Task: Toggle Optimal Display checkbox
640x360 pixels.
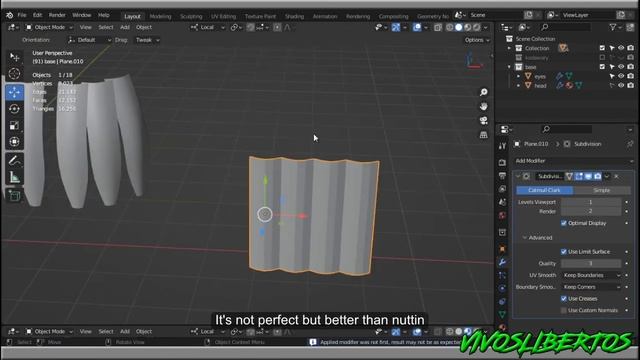Action: point(564,223)
